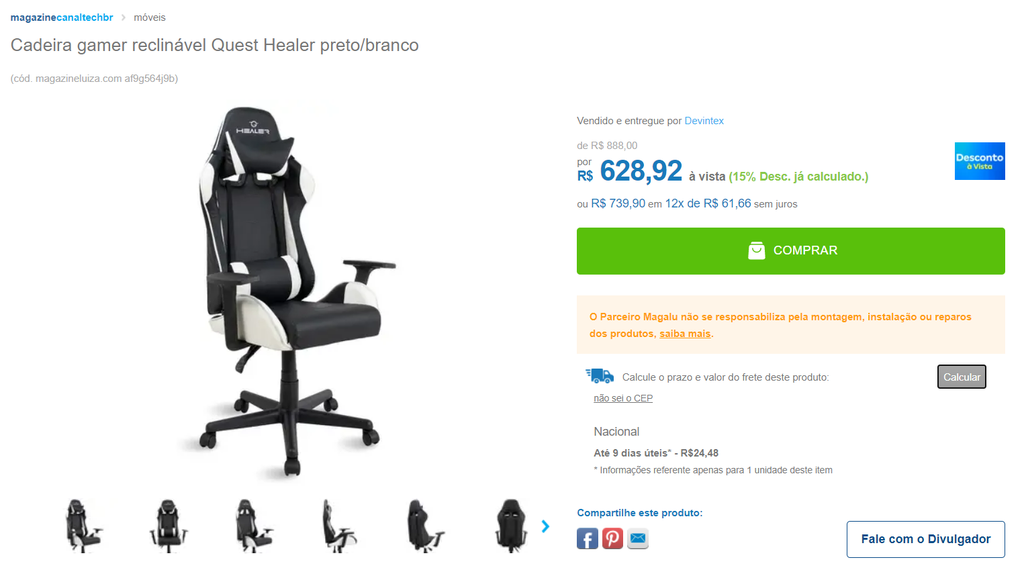
Task: Share product via Pinterest icon
Action: click(612, 539)
